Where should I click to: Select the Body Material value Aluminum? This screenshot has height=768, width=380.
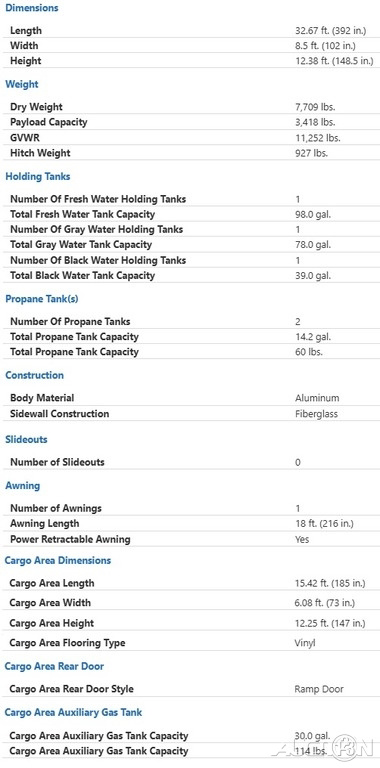317,398
